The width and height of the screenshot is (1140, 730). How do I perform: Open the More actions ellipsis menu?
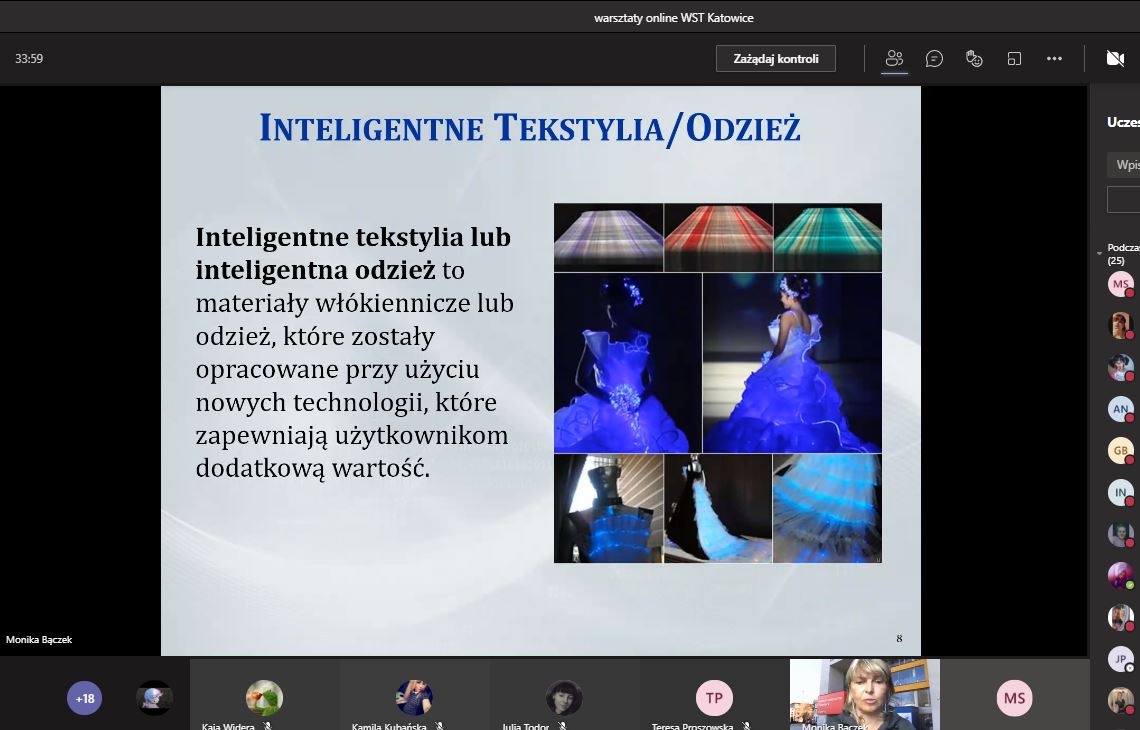pos(1054,59)
